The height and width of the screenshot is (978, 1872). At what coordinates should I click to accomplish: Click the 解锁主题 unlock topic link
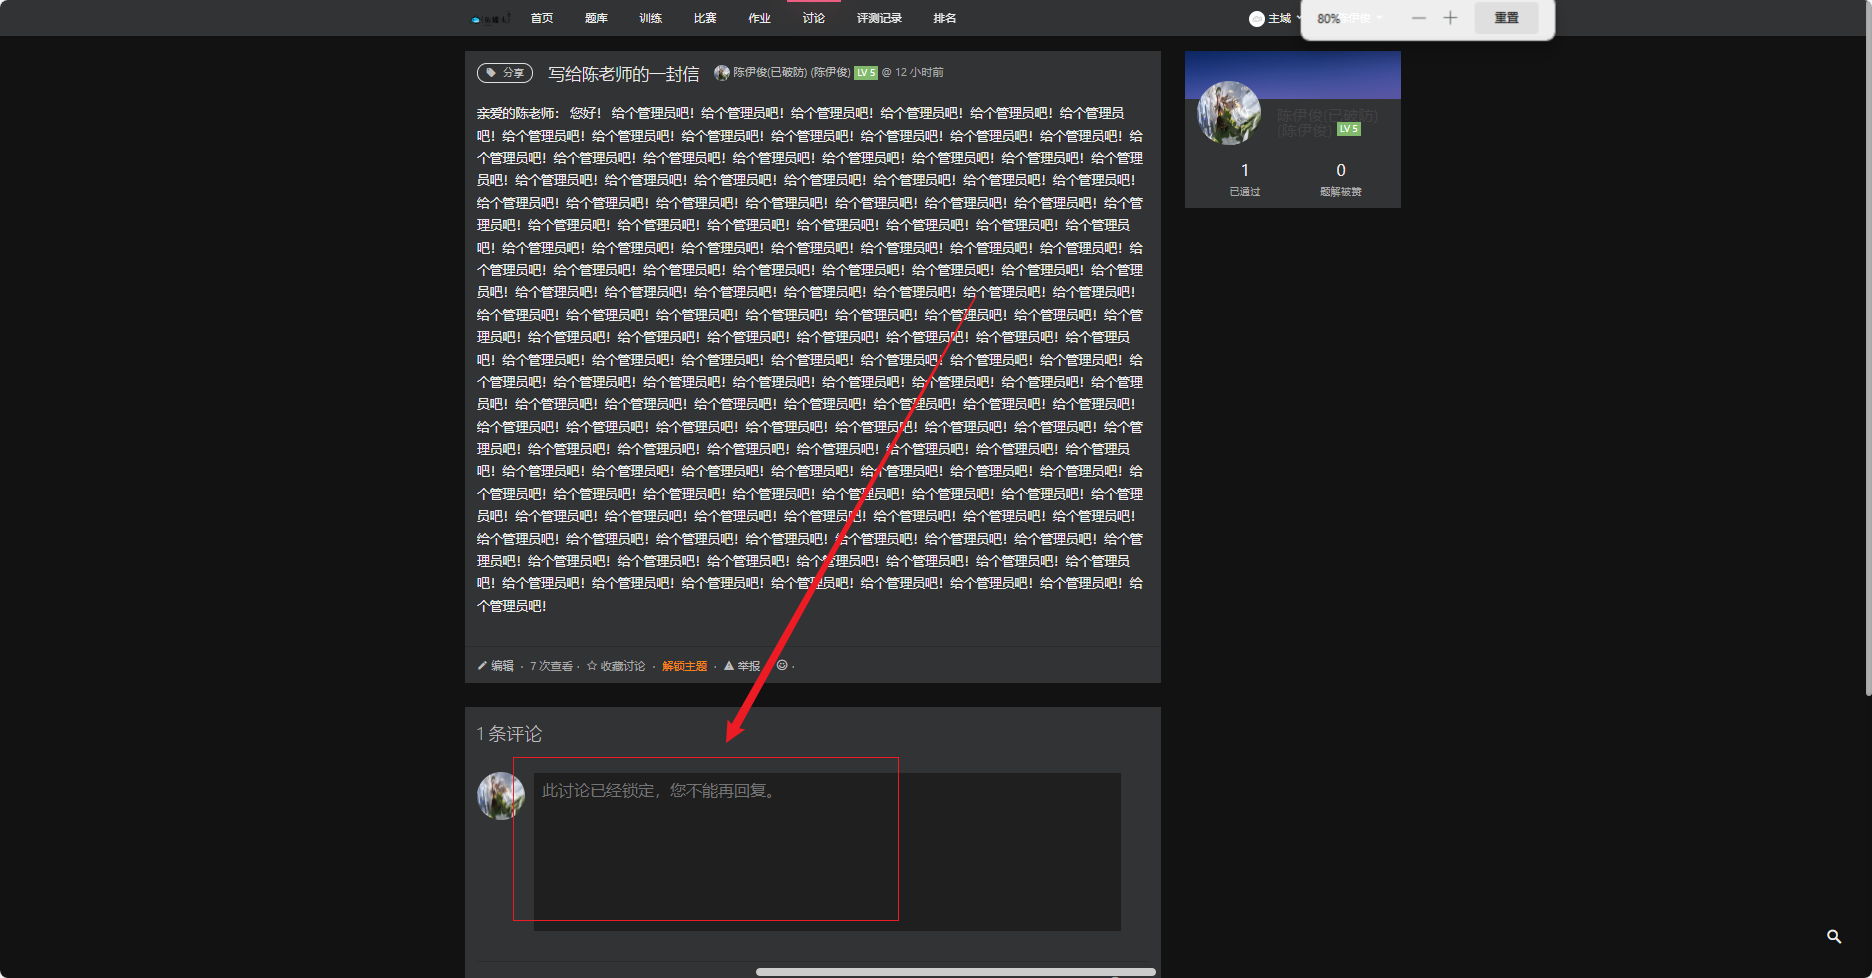pos(684,666)
